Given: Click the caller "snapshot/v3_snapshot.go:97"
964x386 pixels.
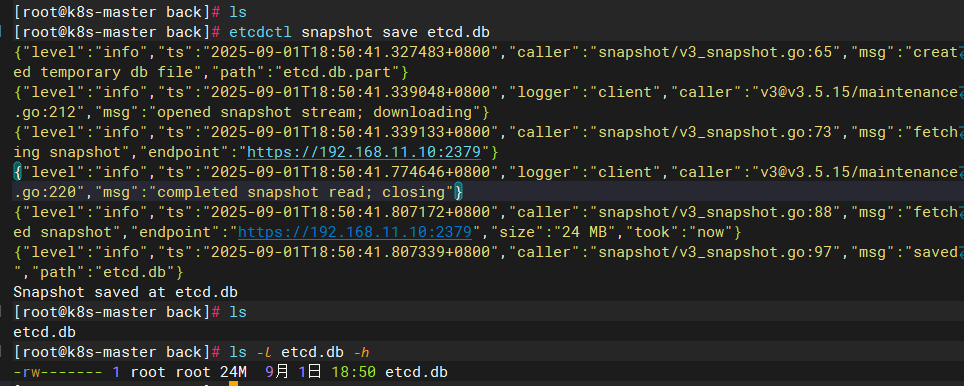Looking at the screenshot, I should (x=715, y=252).
